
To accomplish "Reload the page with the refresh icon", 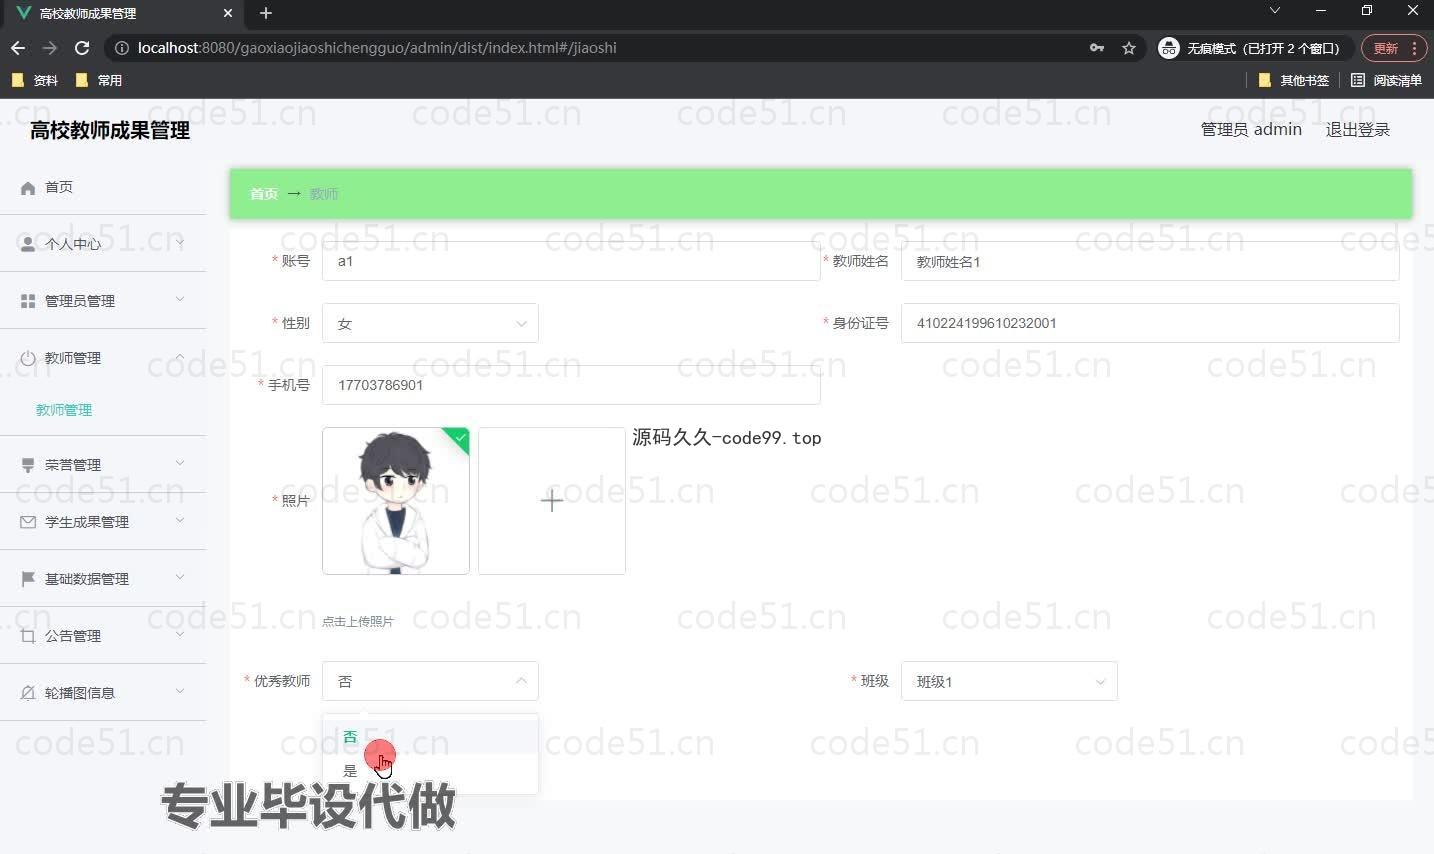I will 82,48.
